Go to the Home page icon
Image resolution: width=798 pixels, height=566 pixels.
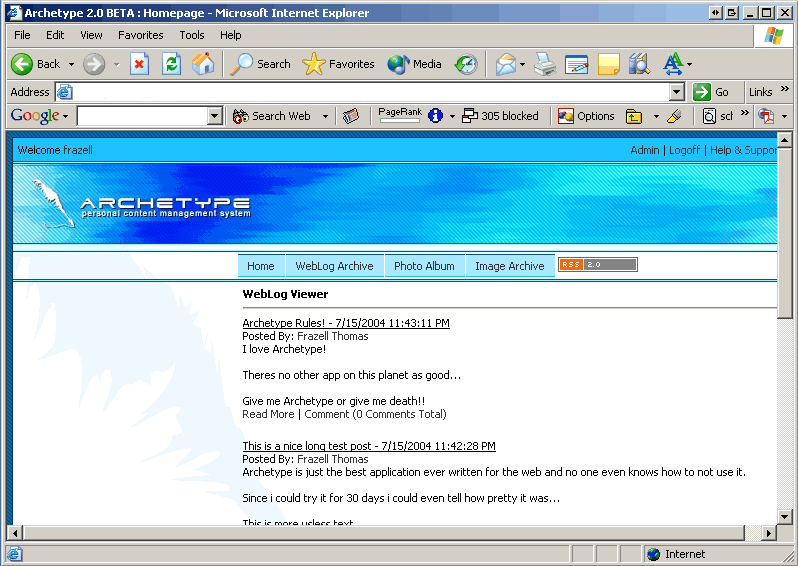point(203,64)
